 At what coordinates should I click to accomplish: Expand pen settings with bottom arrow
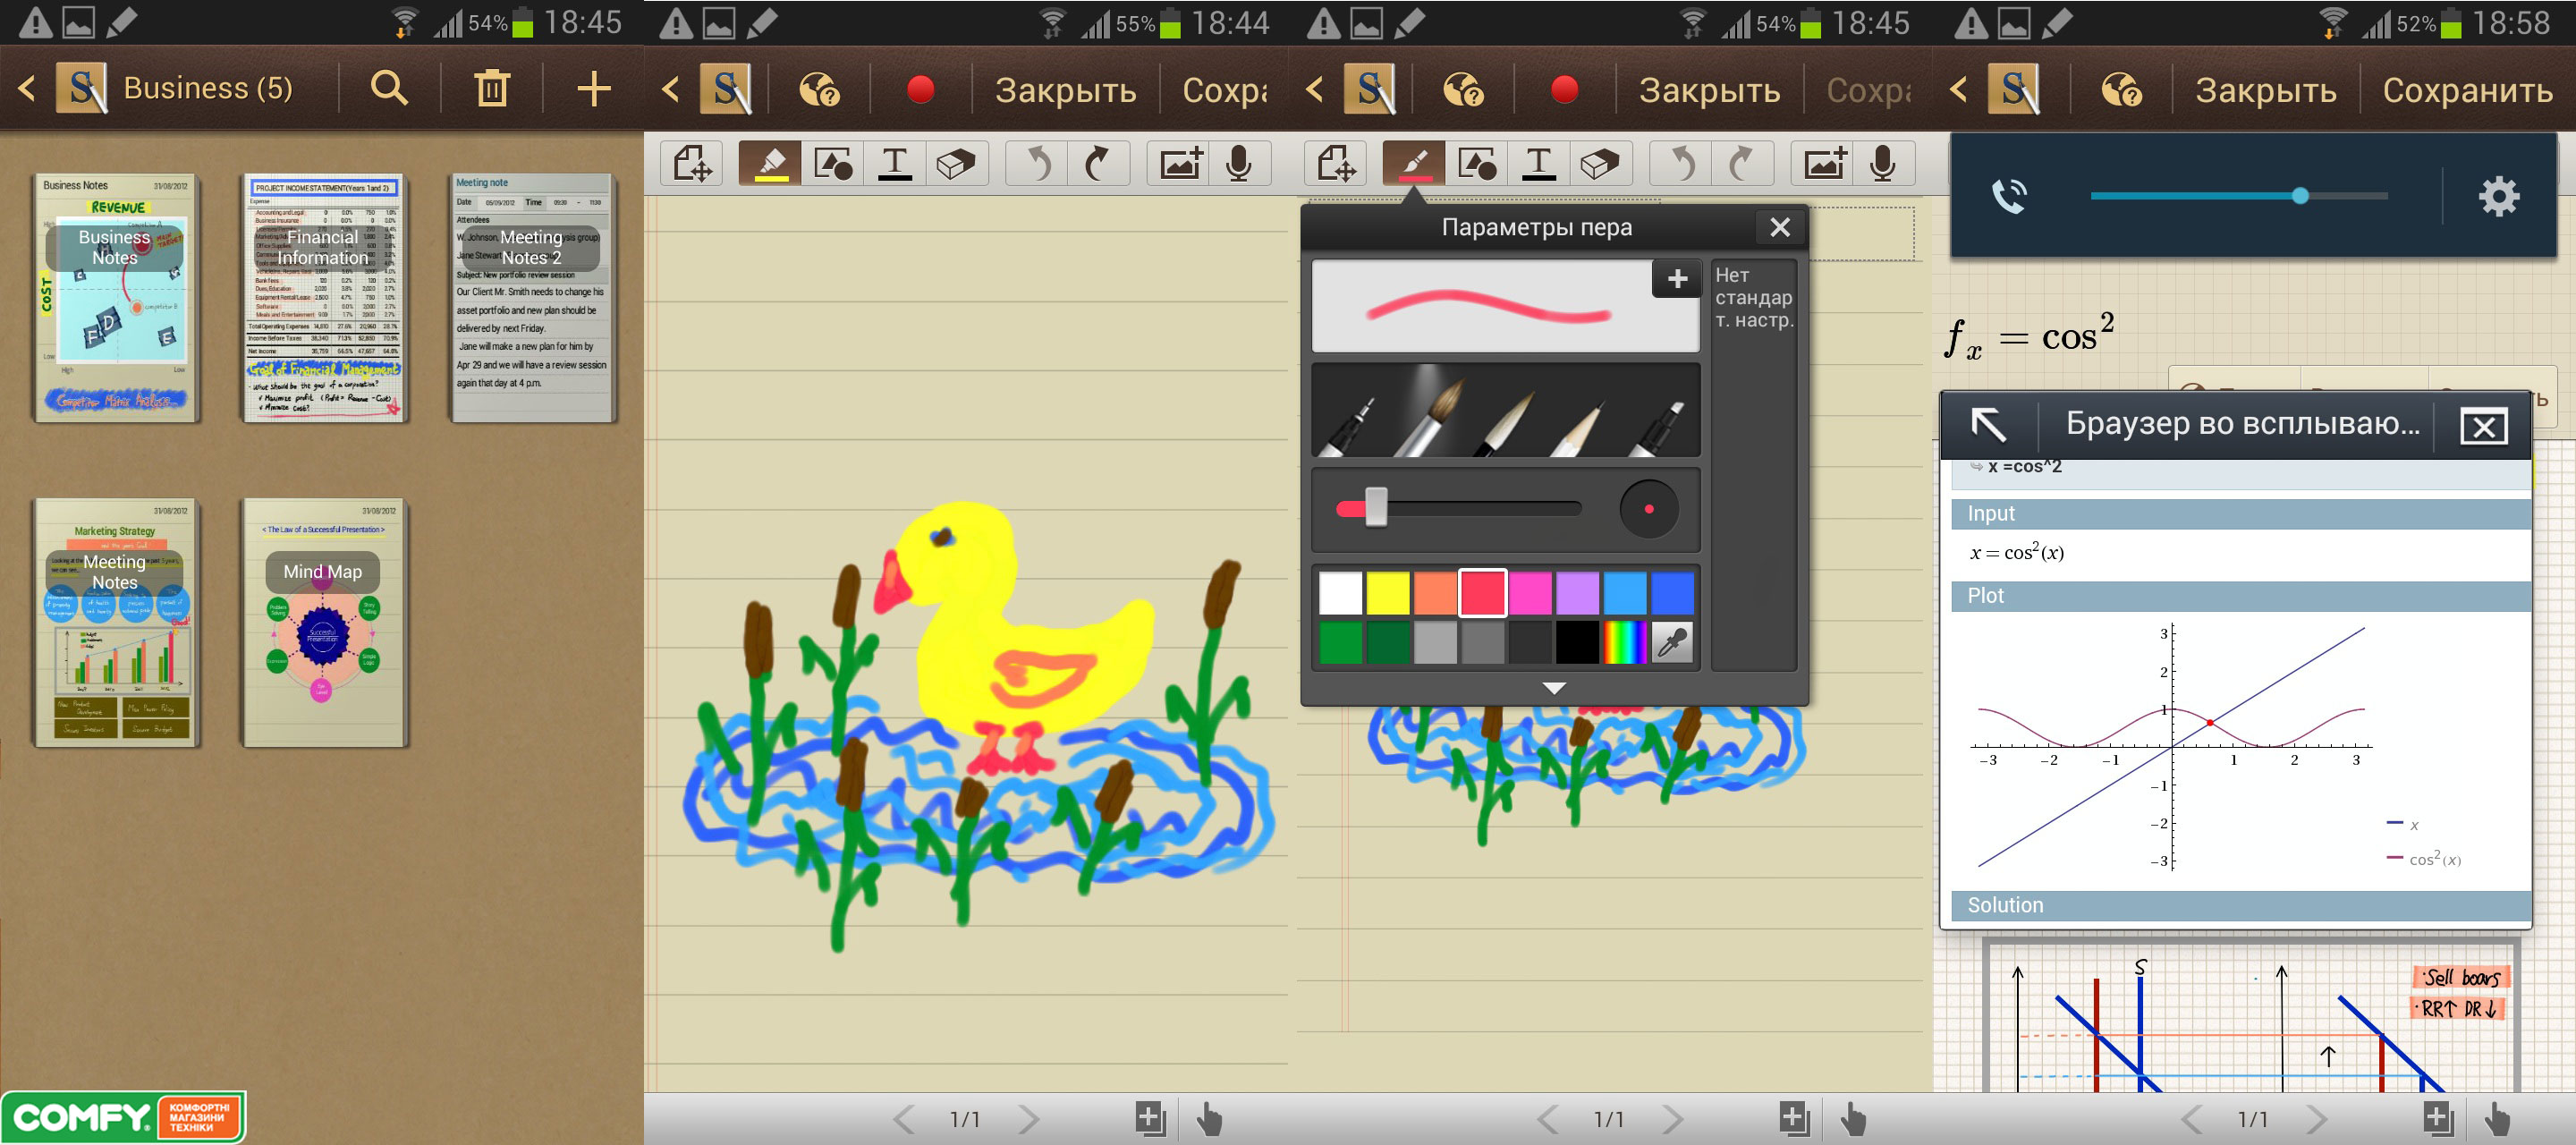(x=1554, y=688)
